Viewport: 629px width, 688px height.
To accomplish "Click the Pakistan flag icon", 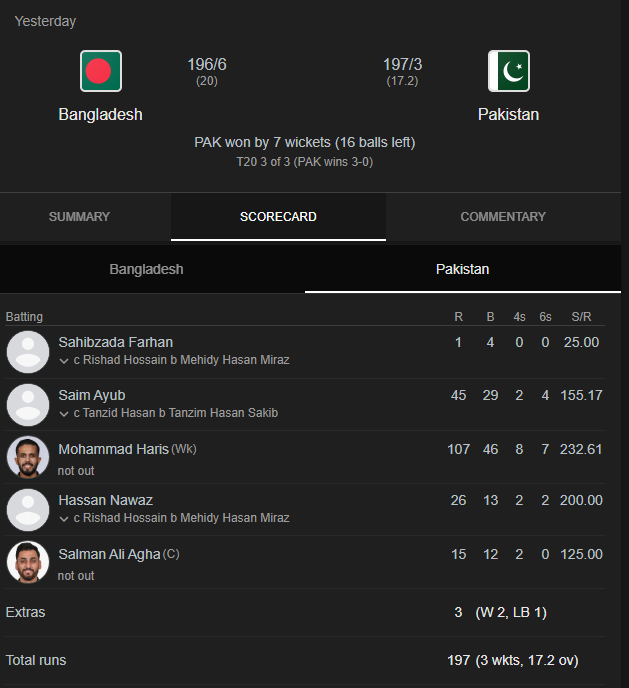I will click(x=509, y=71).
